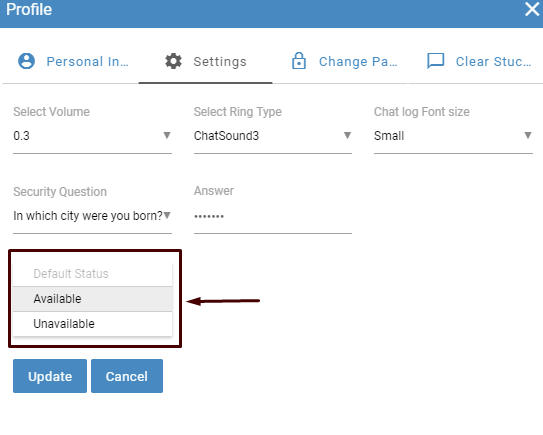
Task: Click the Change Password lock icon
Action: [x=299, y=61]
